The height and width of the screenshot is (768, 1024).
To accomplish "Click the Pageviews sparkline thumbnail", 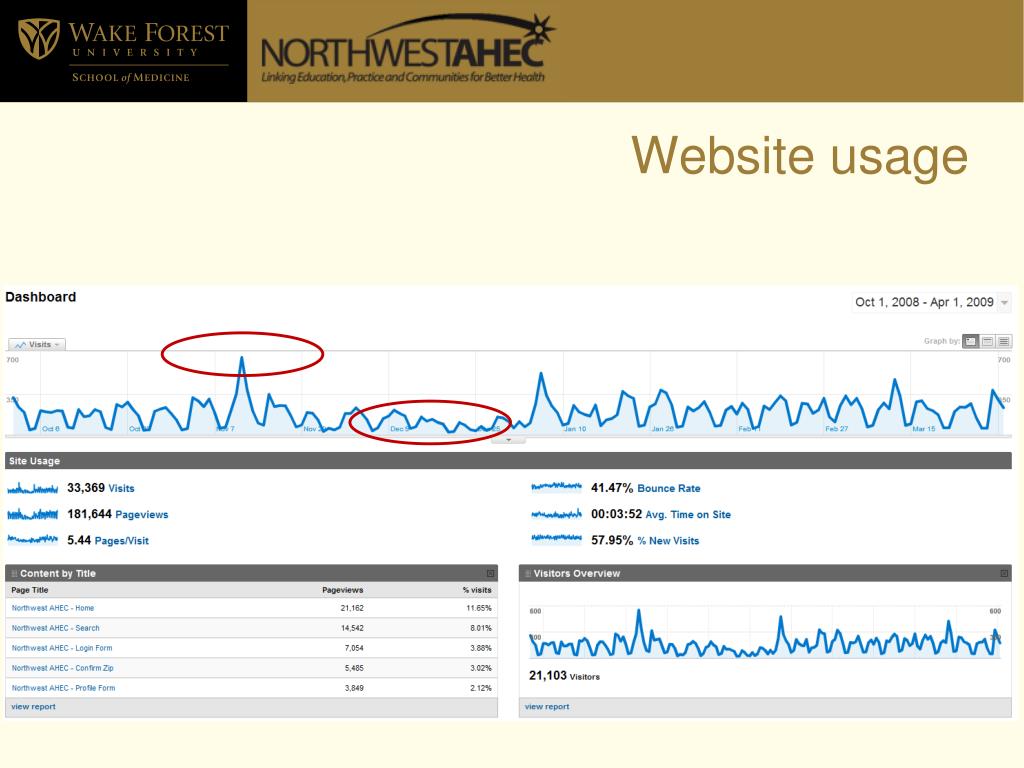I will (x=33, y=514).
